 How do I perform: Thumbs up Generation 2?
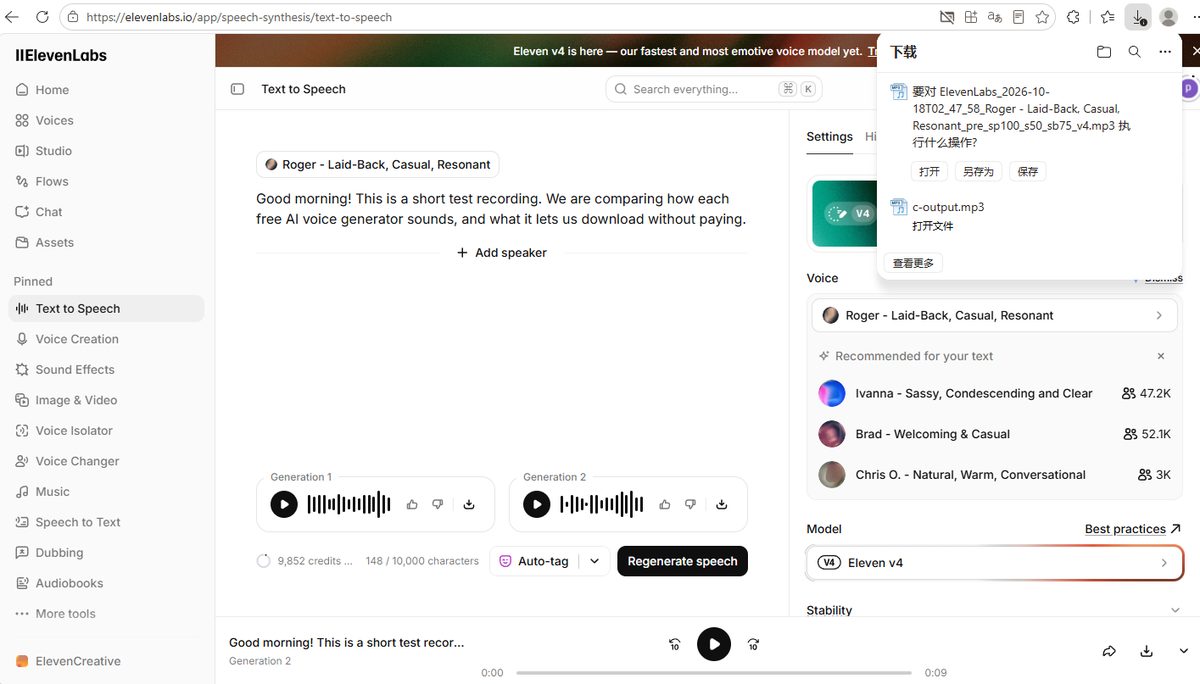tap(665, 505)
